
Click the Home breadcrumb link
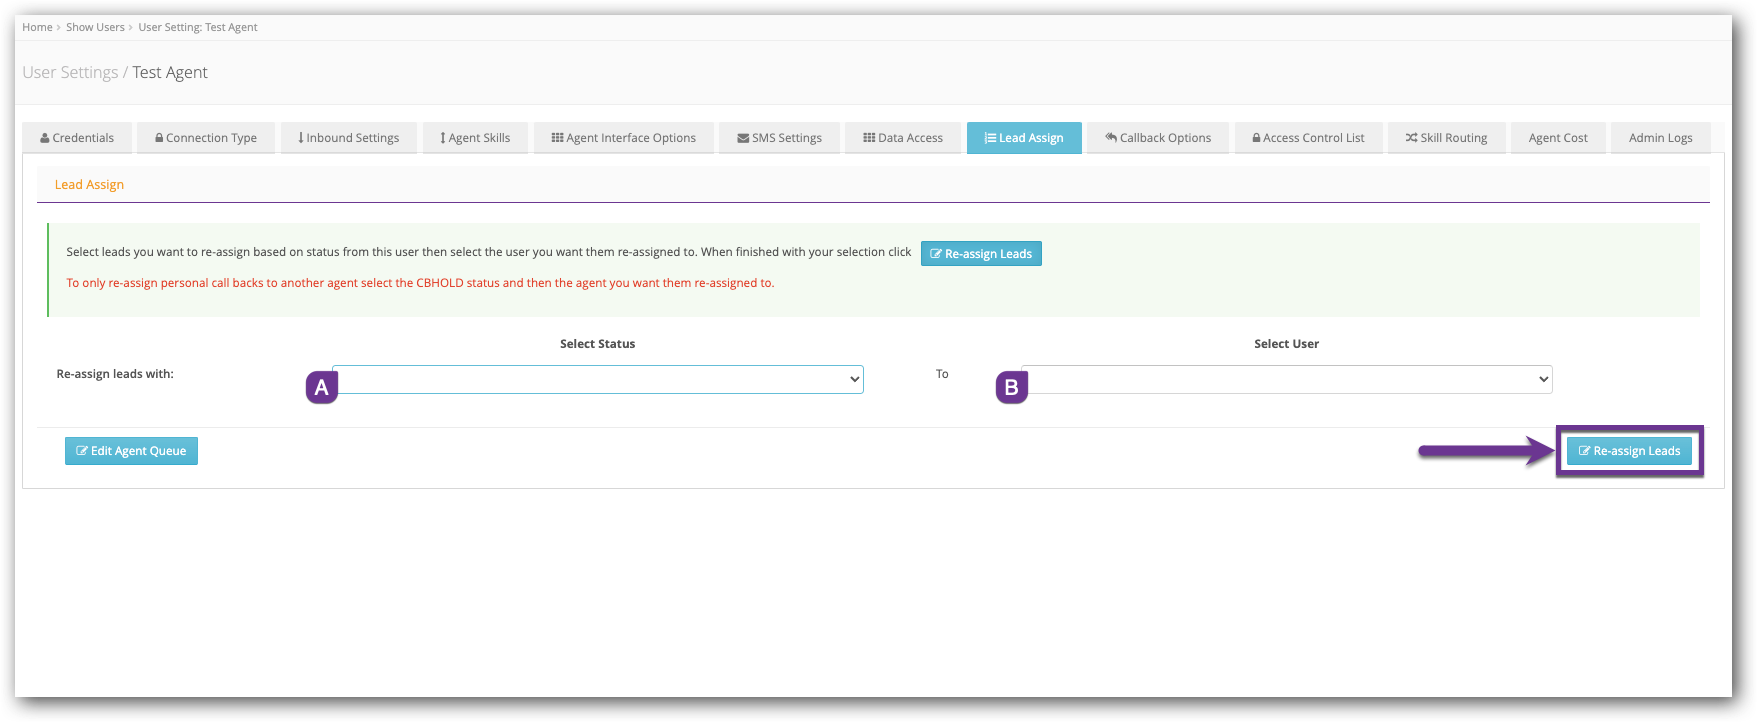coord(37,27)
